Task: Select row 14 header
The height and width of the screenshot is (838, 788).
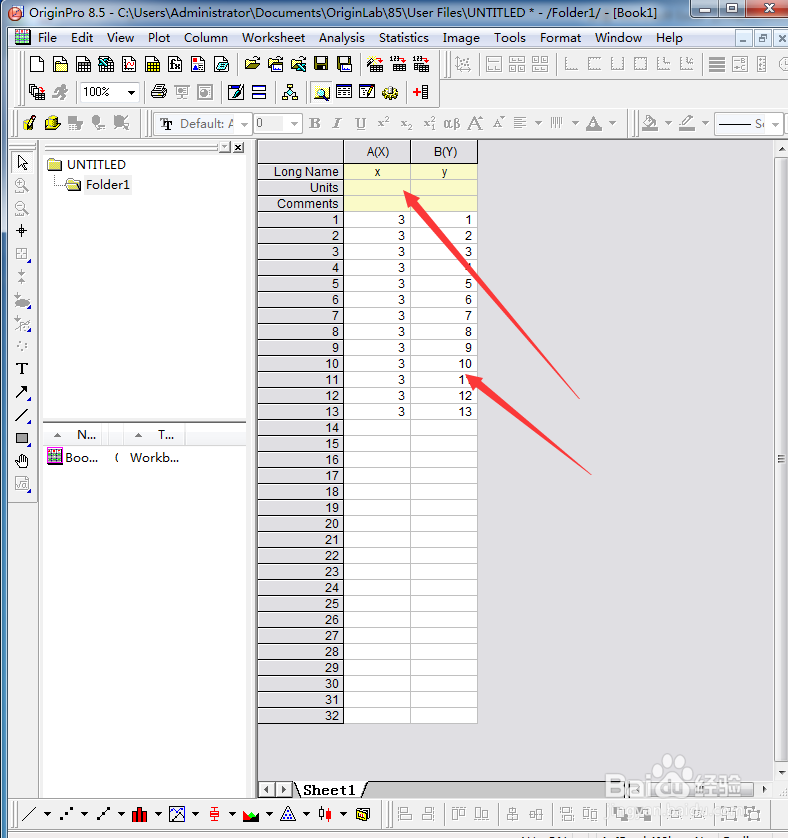Action: pos(300,428)
